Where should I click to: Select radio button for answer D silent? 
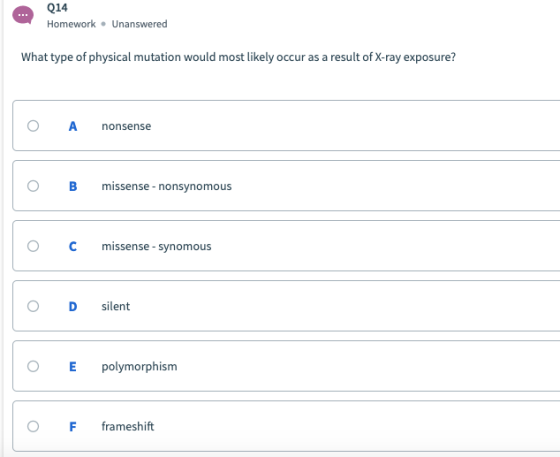click(x=33, y=306)
